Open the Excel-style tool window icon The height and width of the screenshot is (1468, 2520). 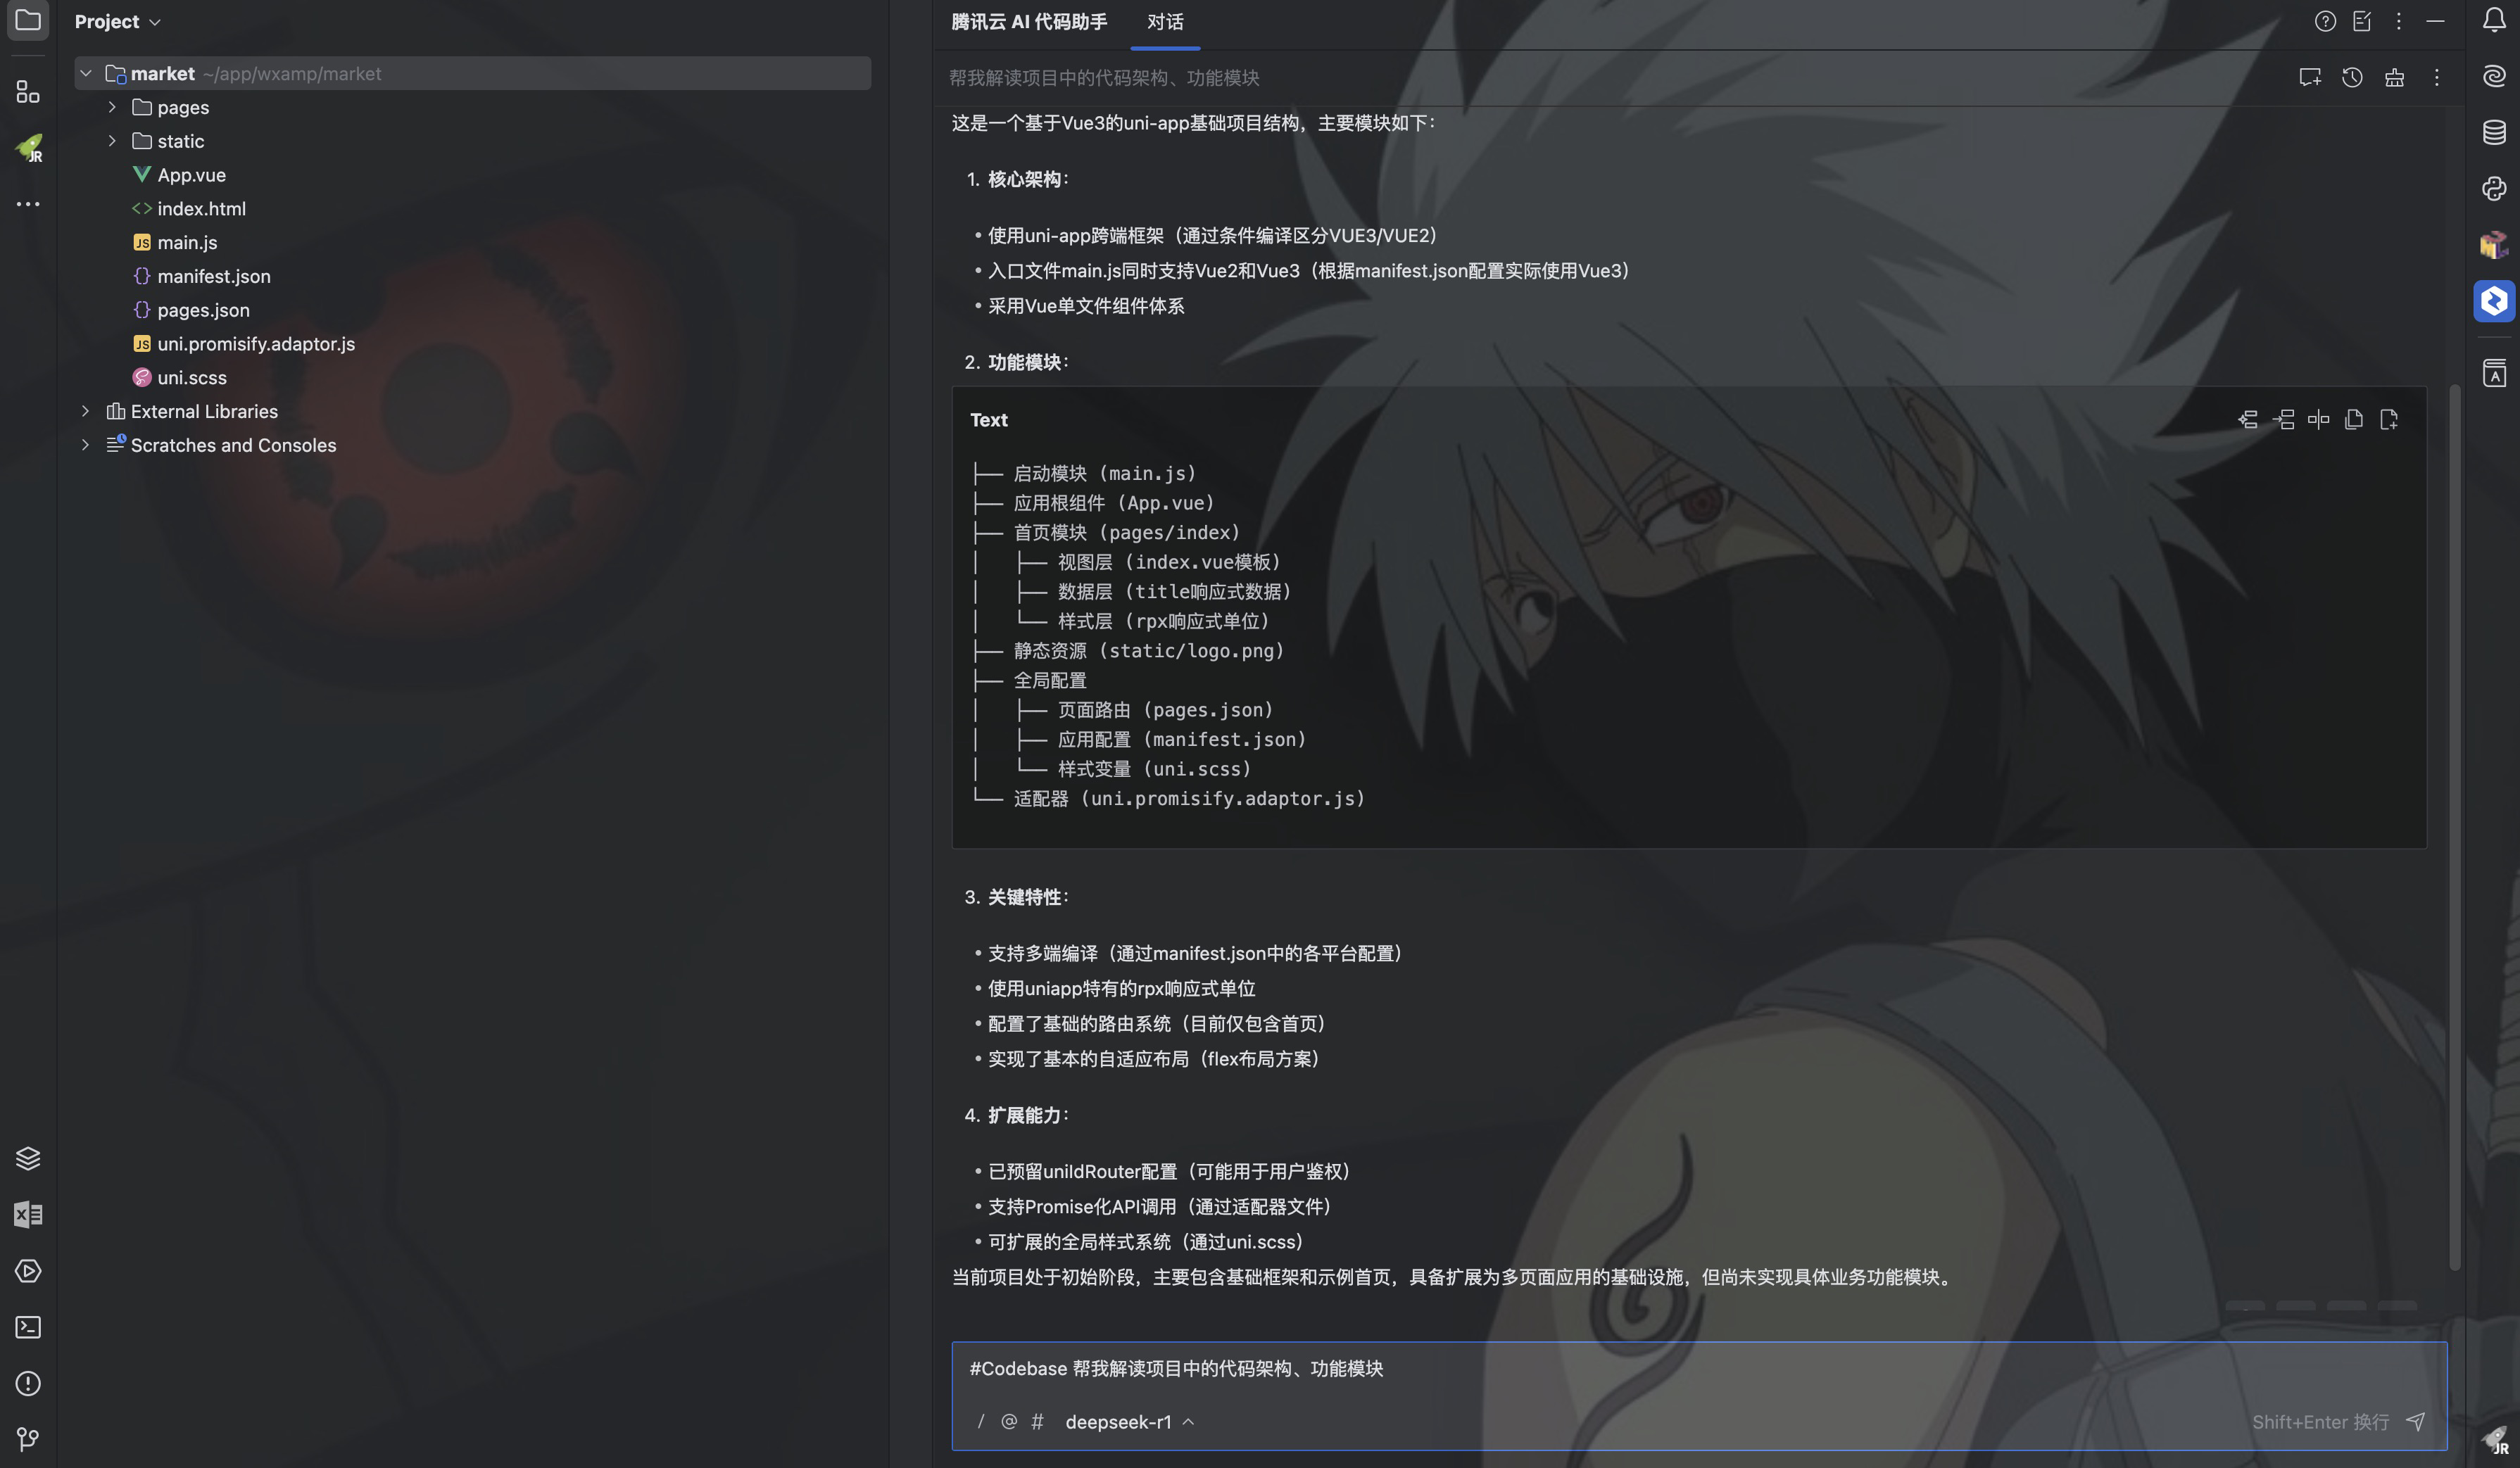[x=28, y=1214]
